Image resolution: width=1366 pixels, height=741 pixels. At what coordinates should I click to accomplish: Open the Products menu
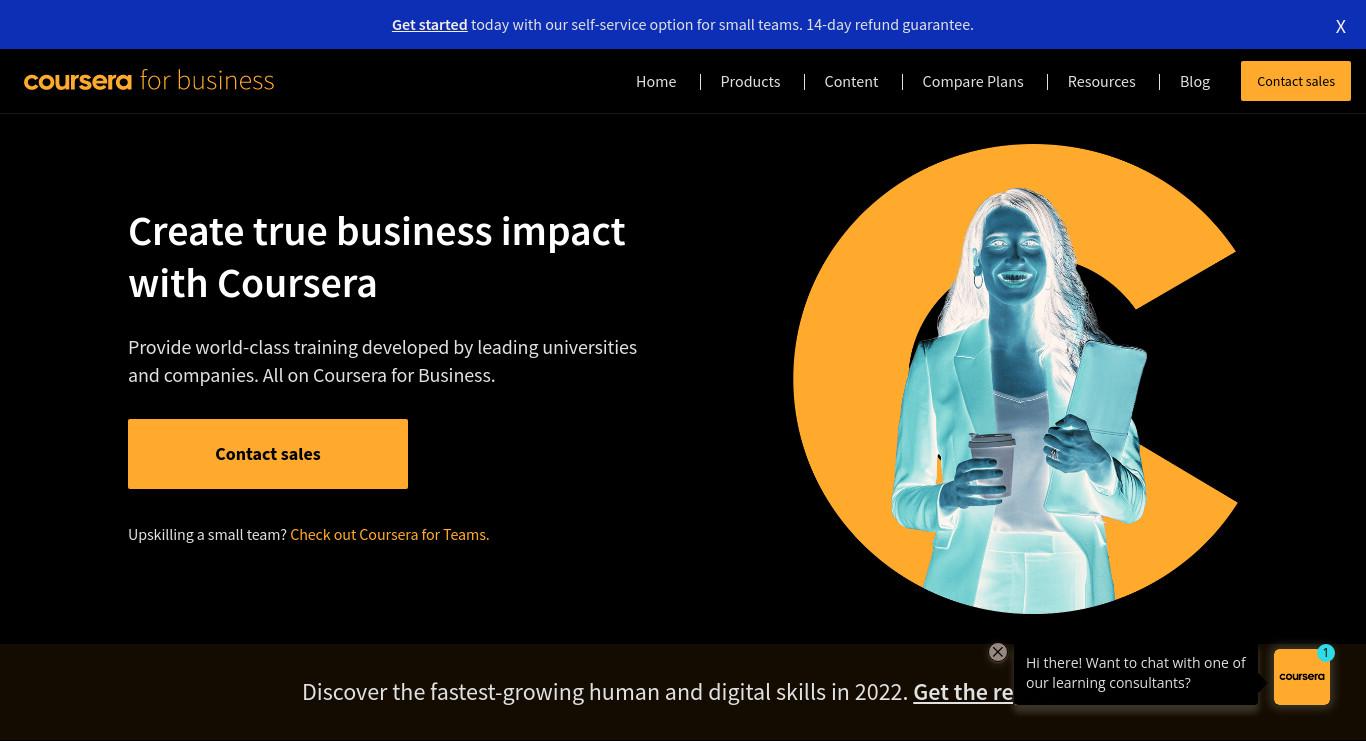point(750,81)
